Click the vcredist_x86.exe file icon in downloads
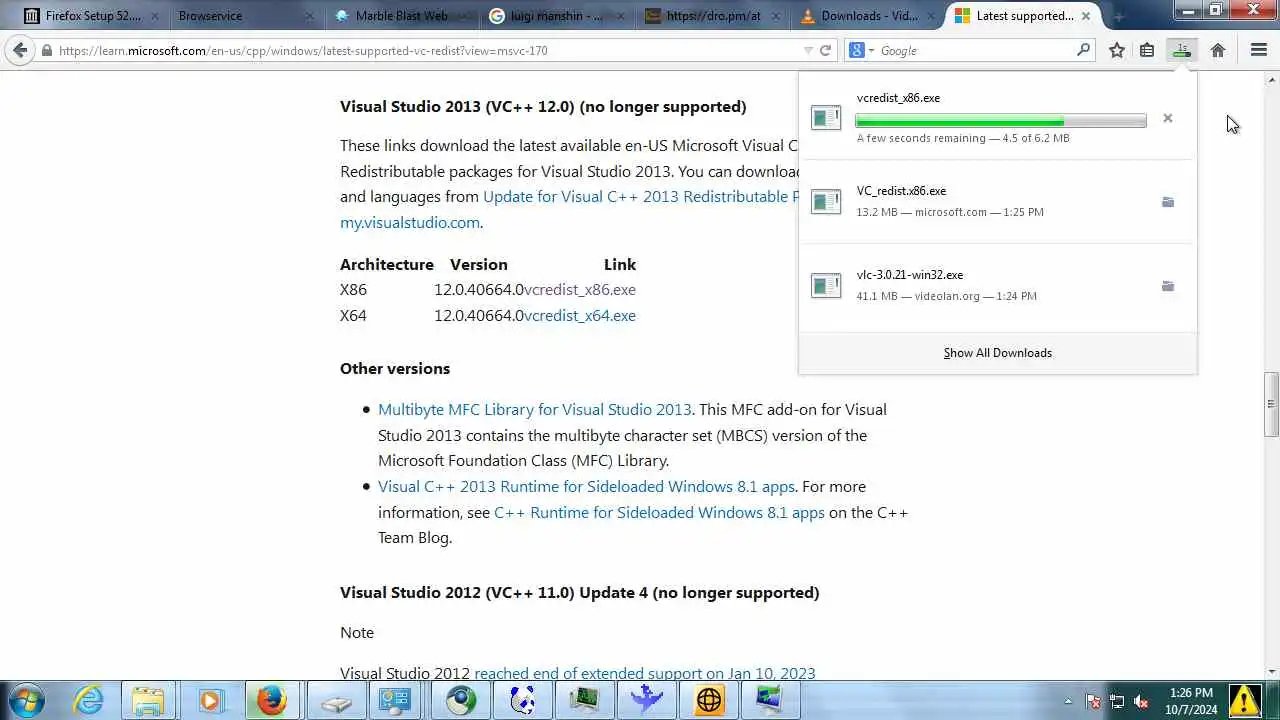The height and width of the screenshot is (720, 1280). click(826, 118)
